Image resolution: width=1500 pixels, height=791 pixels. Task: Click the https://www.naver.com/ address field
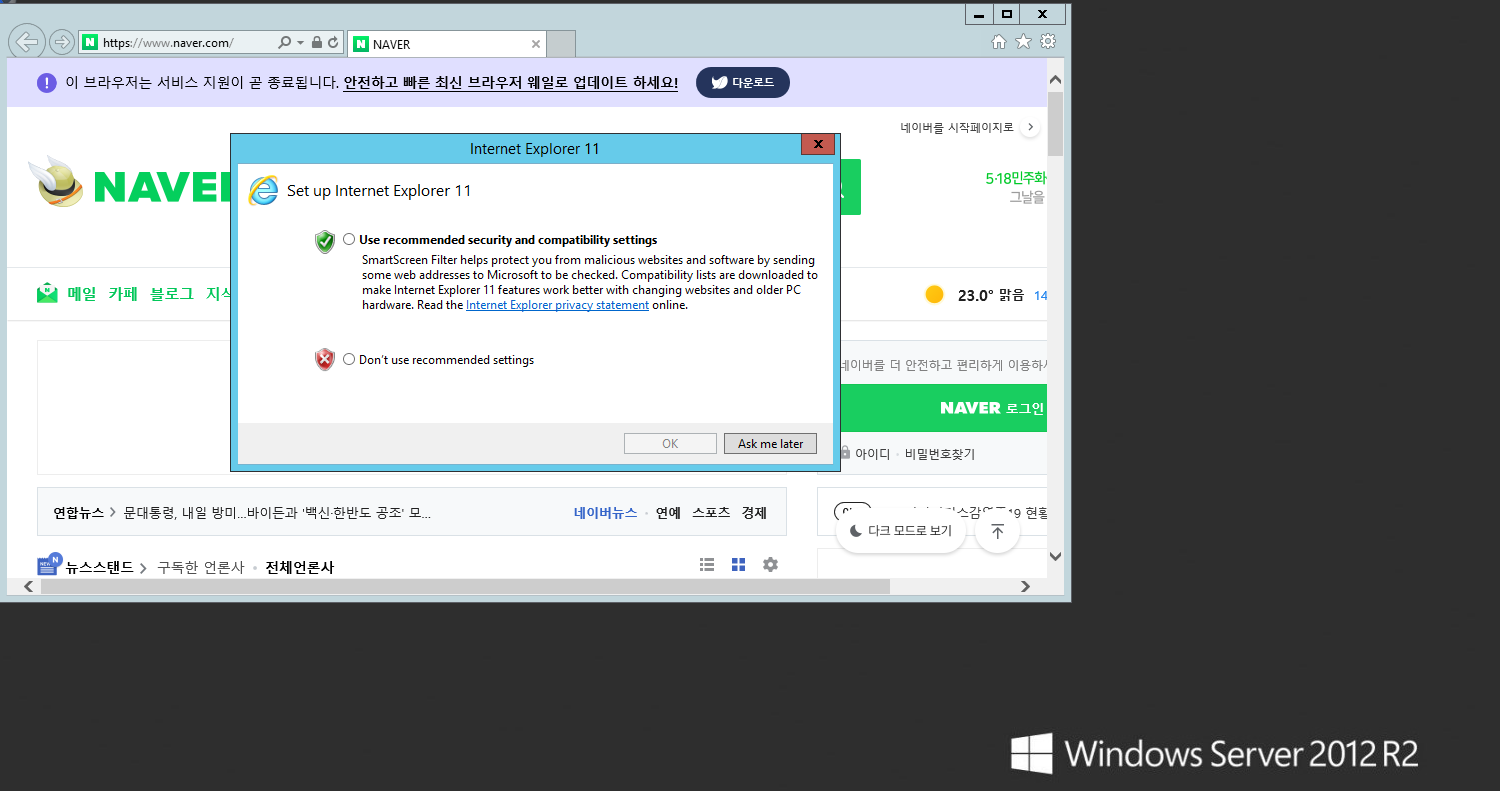pyautogui.click(x=178, y=43)
